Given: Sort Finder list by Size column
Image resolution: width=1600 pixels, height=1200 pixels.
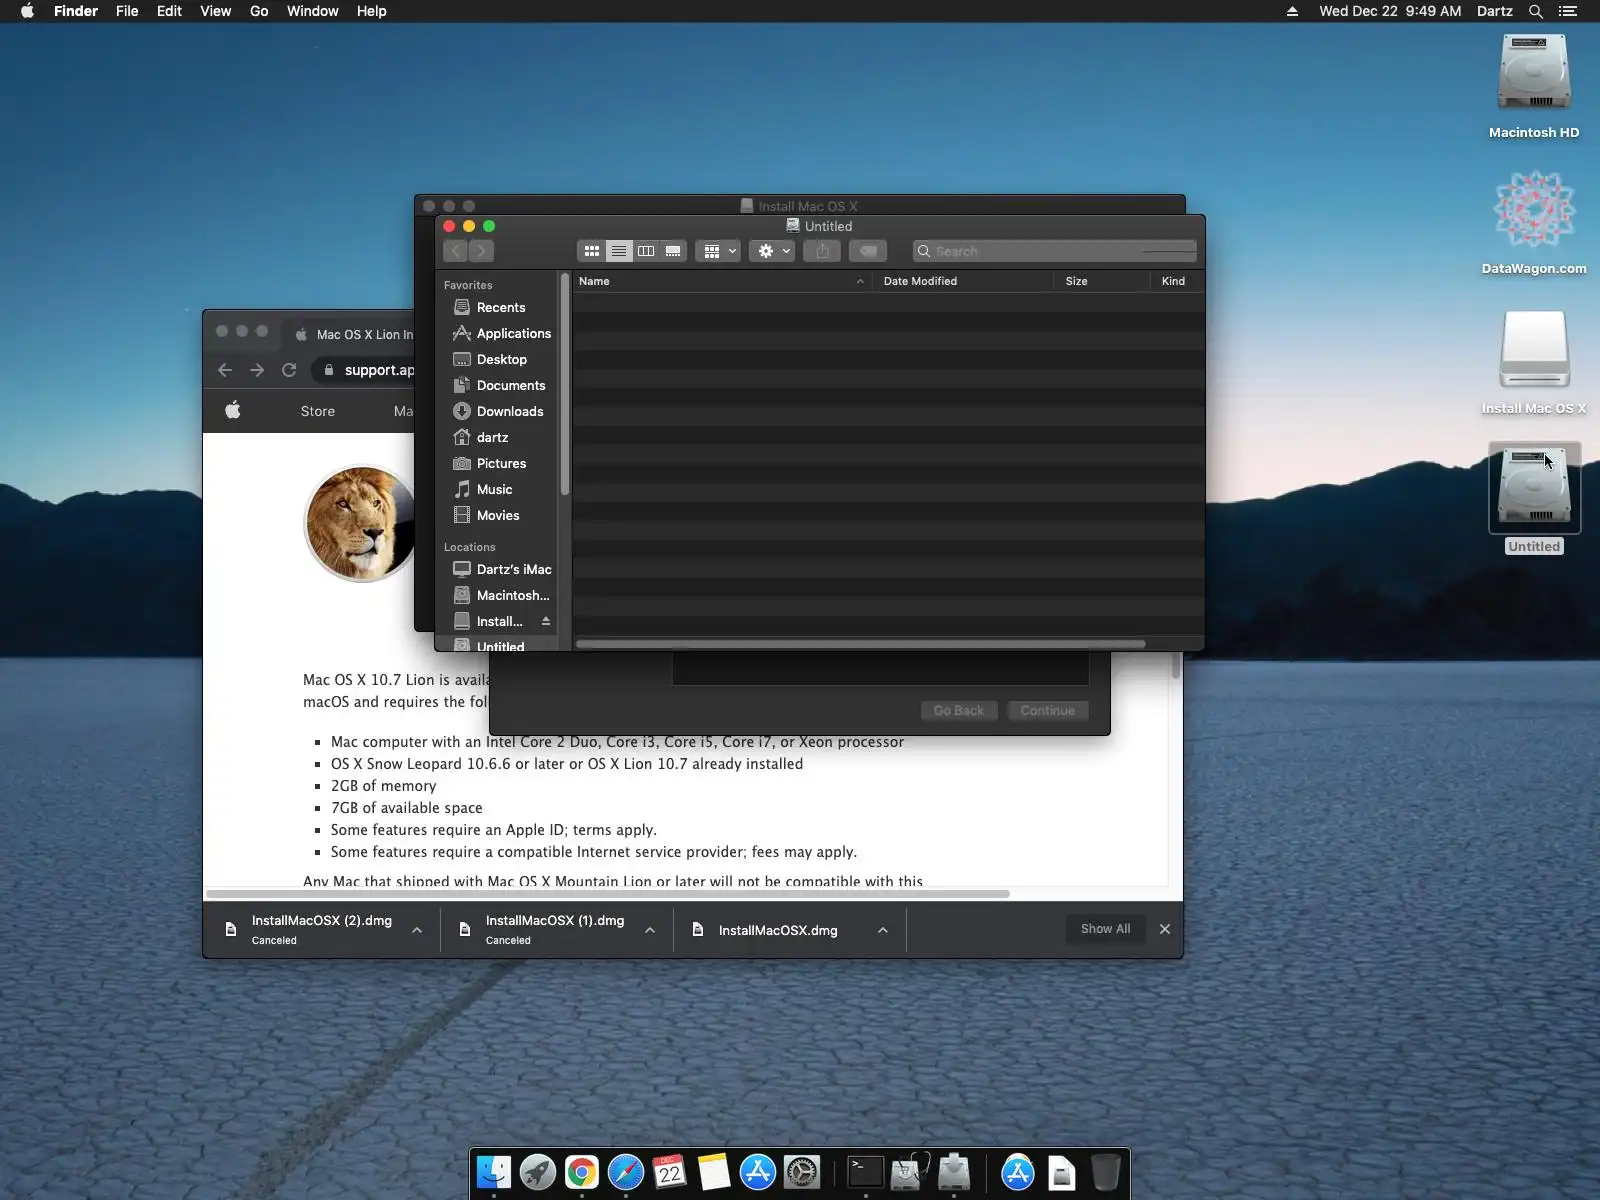Looking at the screenshot, I should [x=1101, y=281].
